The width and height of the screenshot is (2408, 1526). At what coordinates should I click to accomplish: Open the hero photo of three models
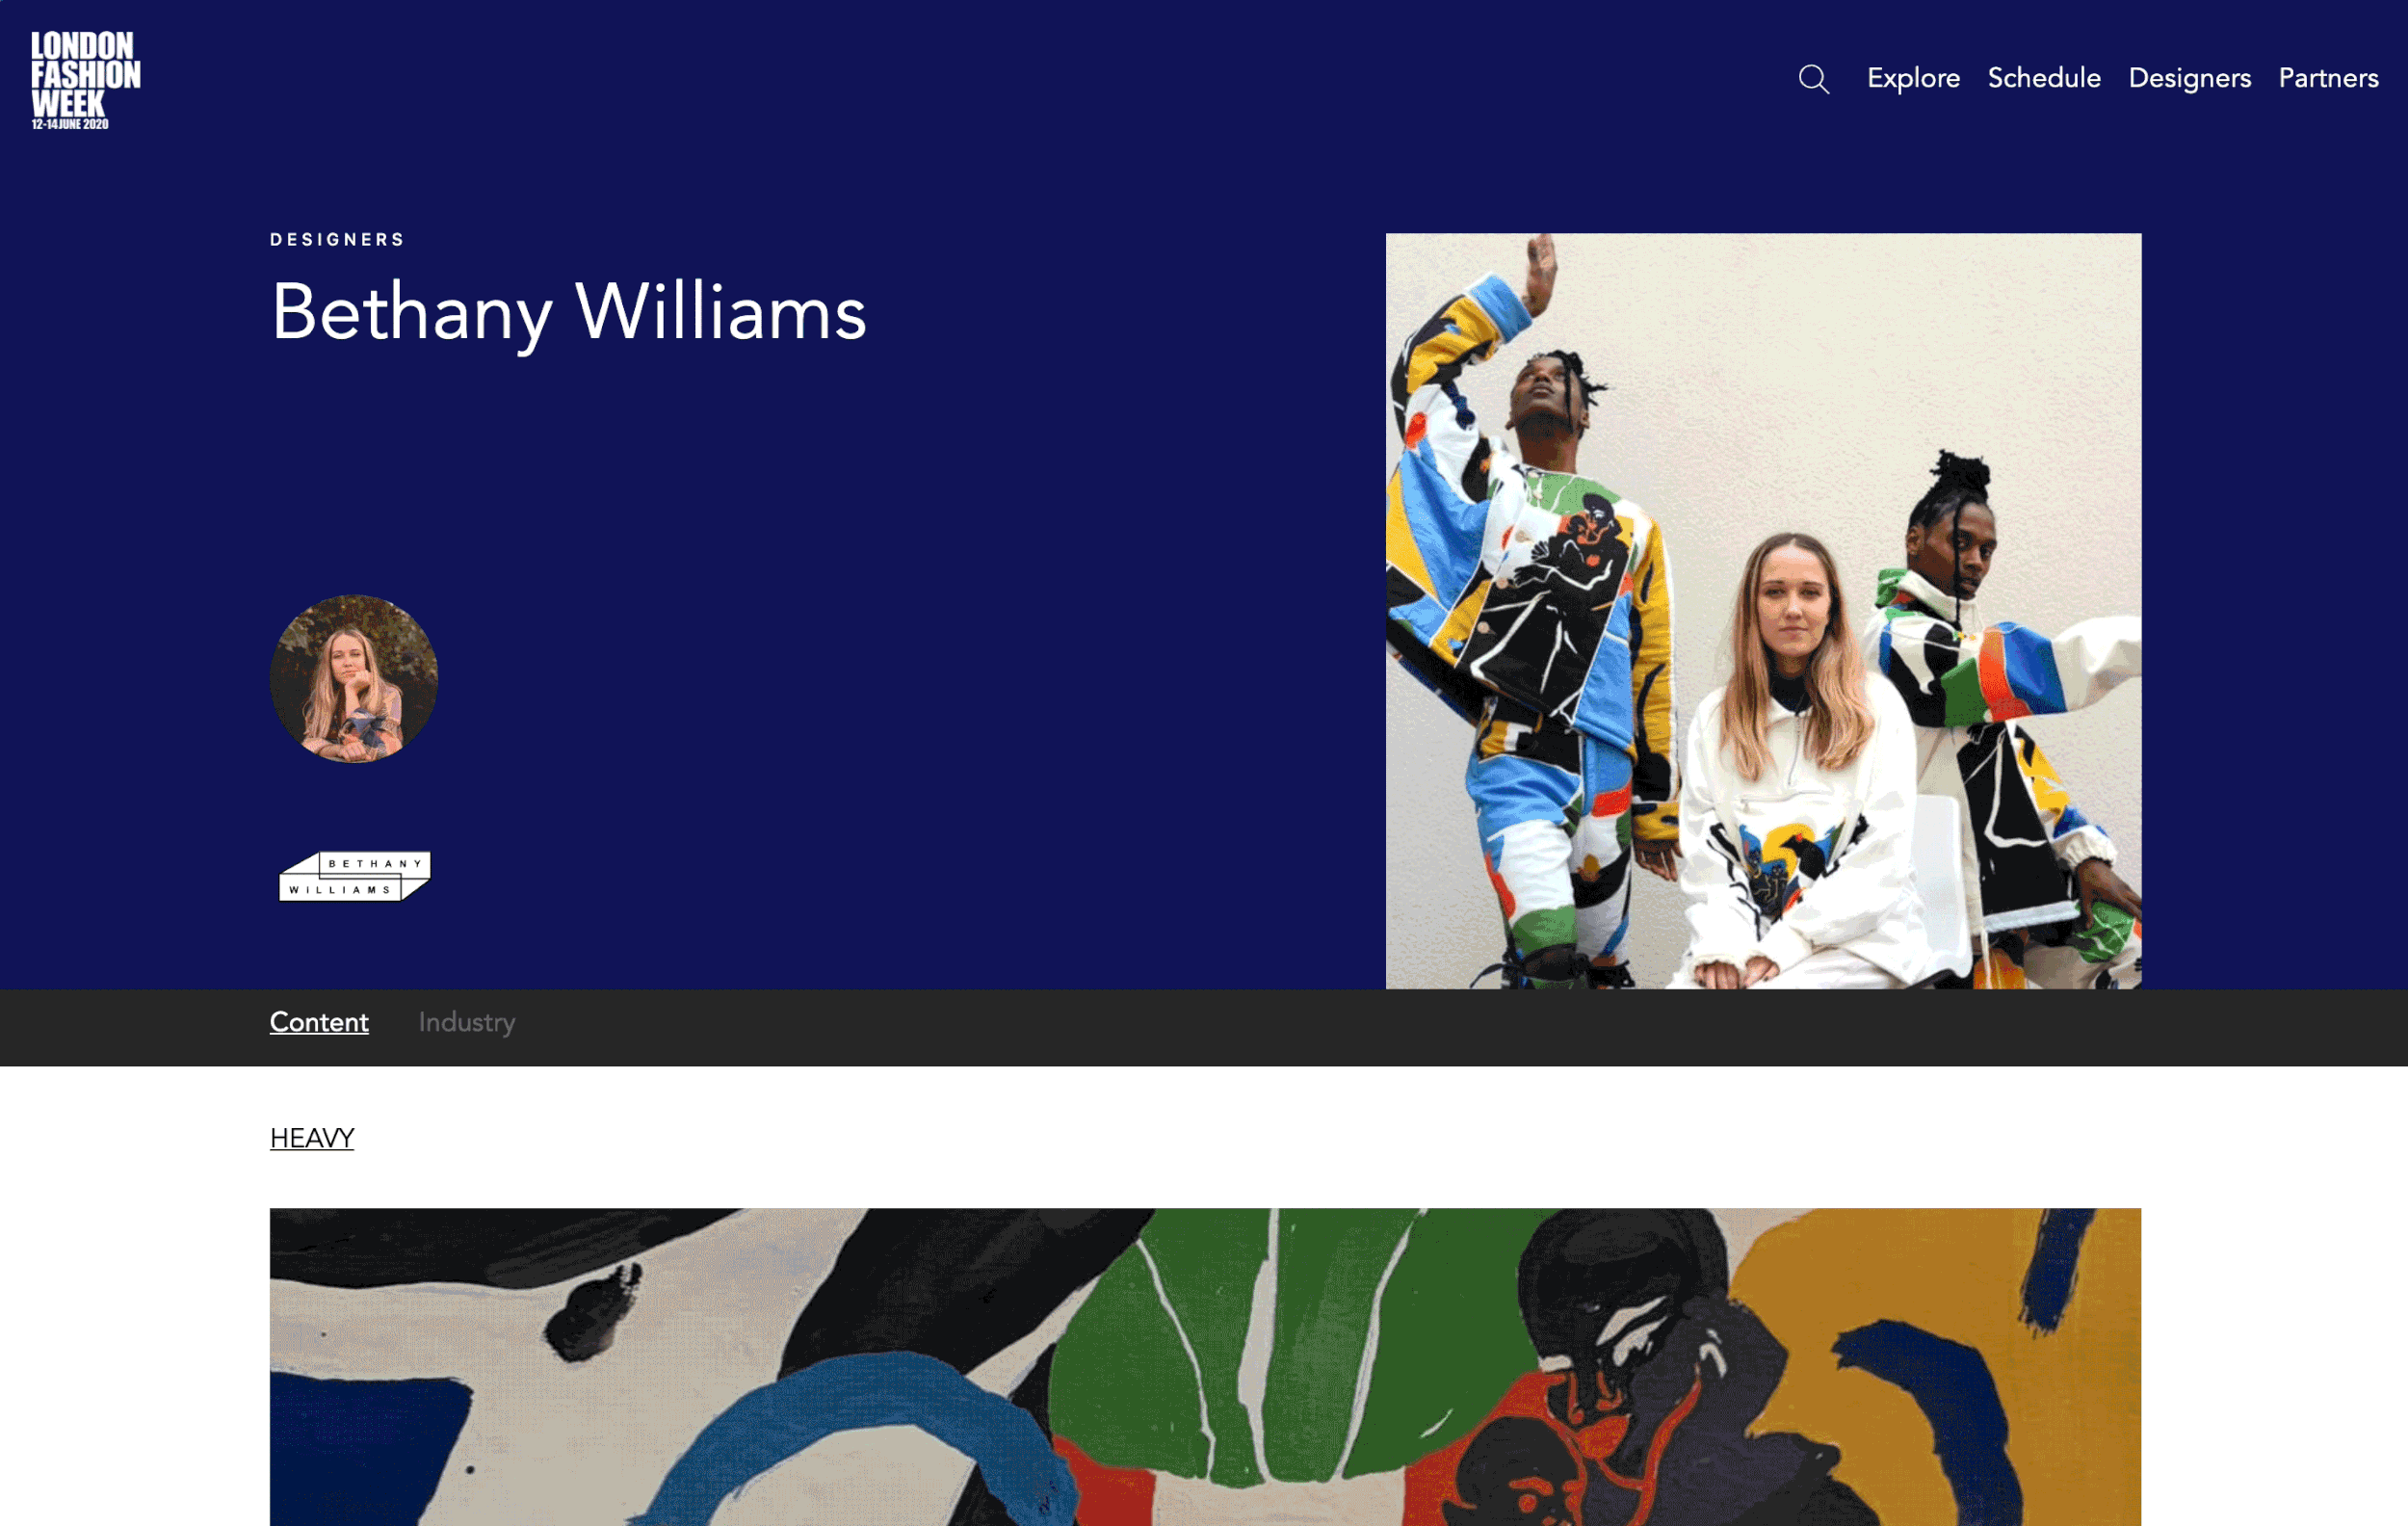tap(1763, 611)
